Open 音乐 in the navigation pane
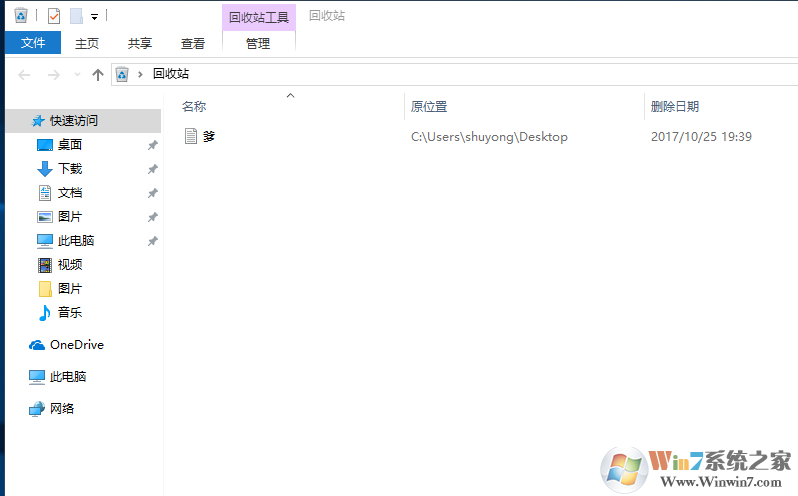 pos(70,312)
